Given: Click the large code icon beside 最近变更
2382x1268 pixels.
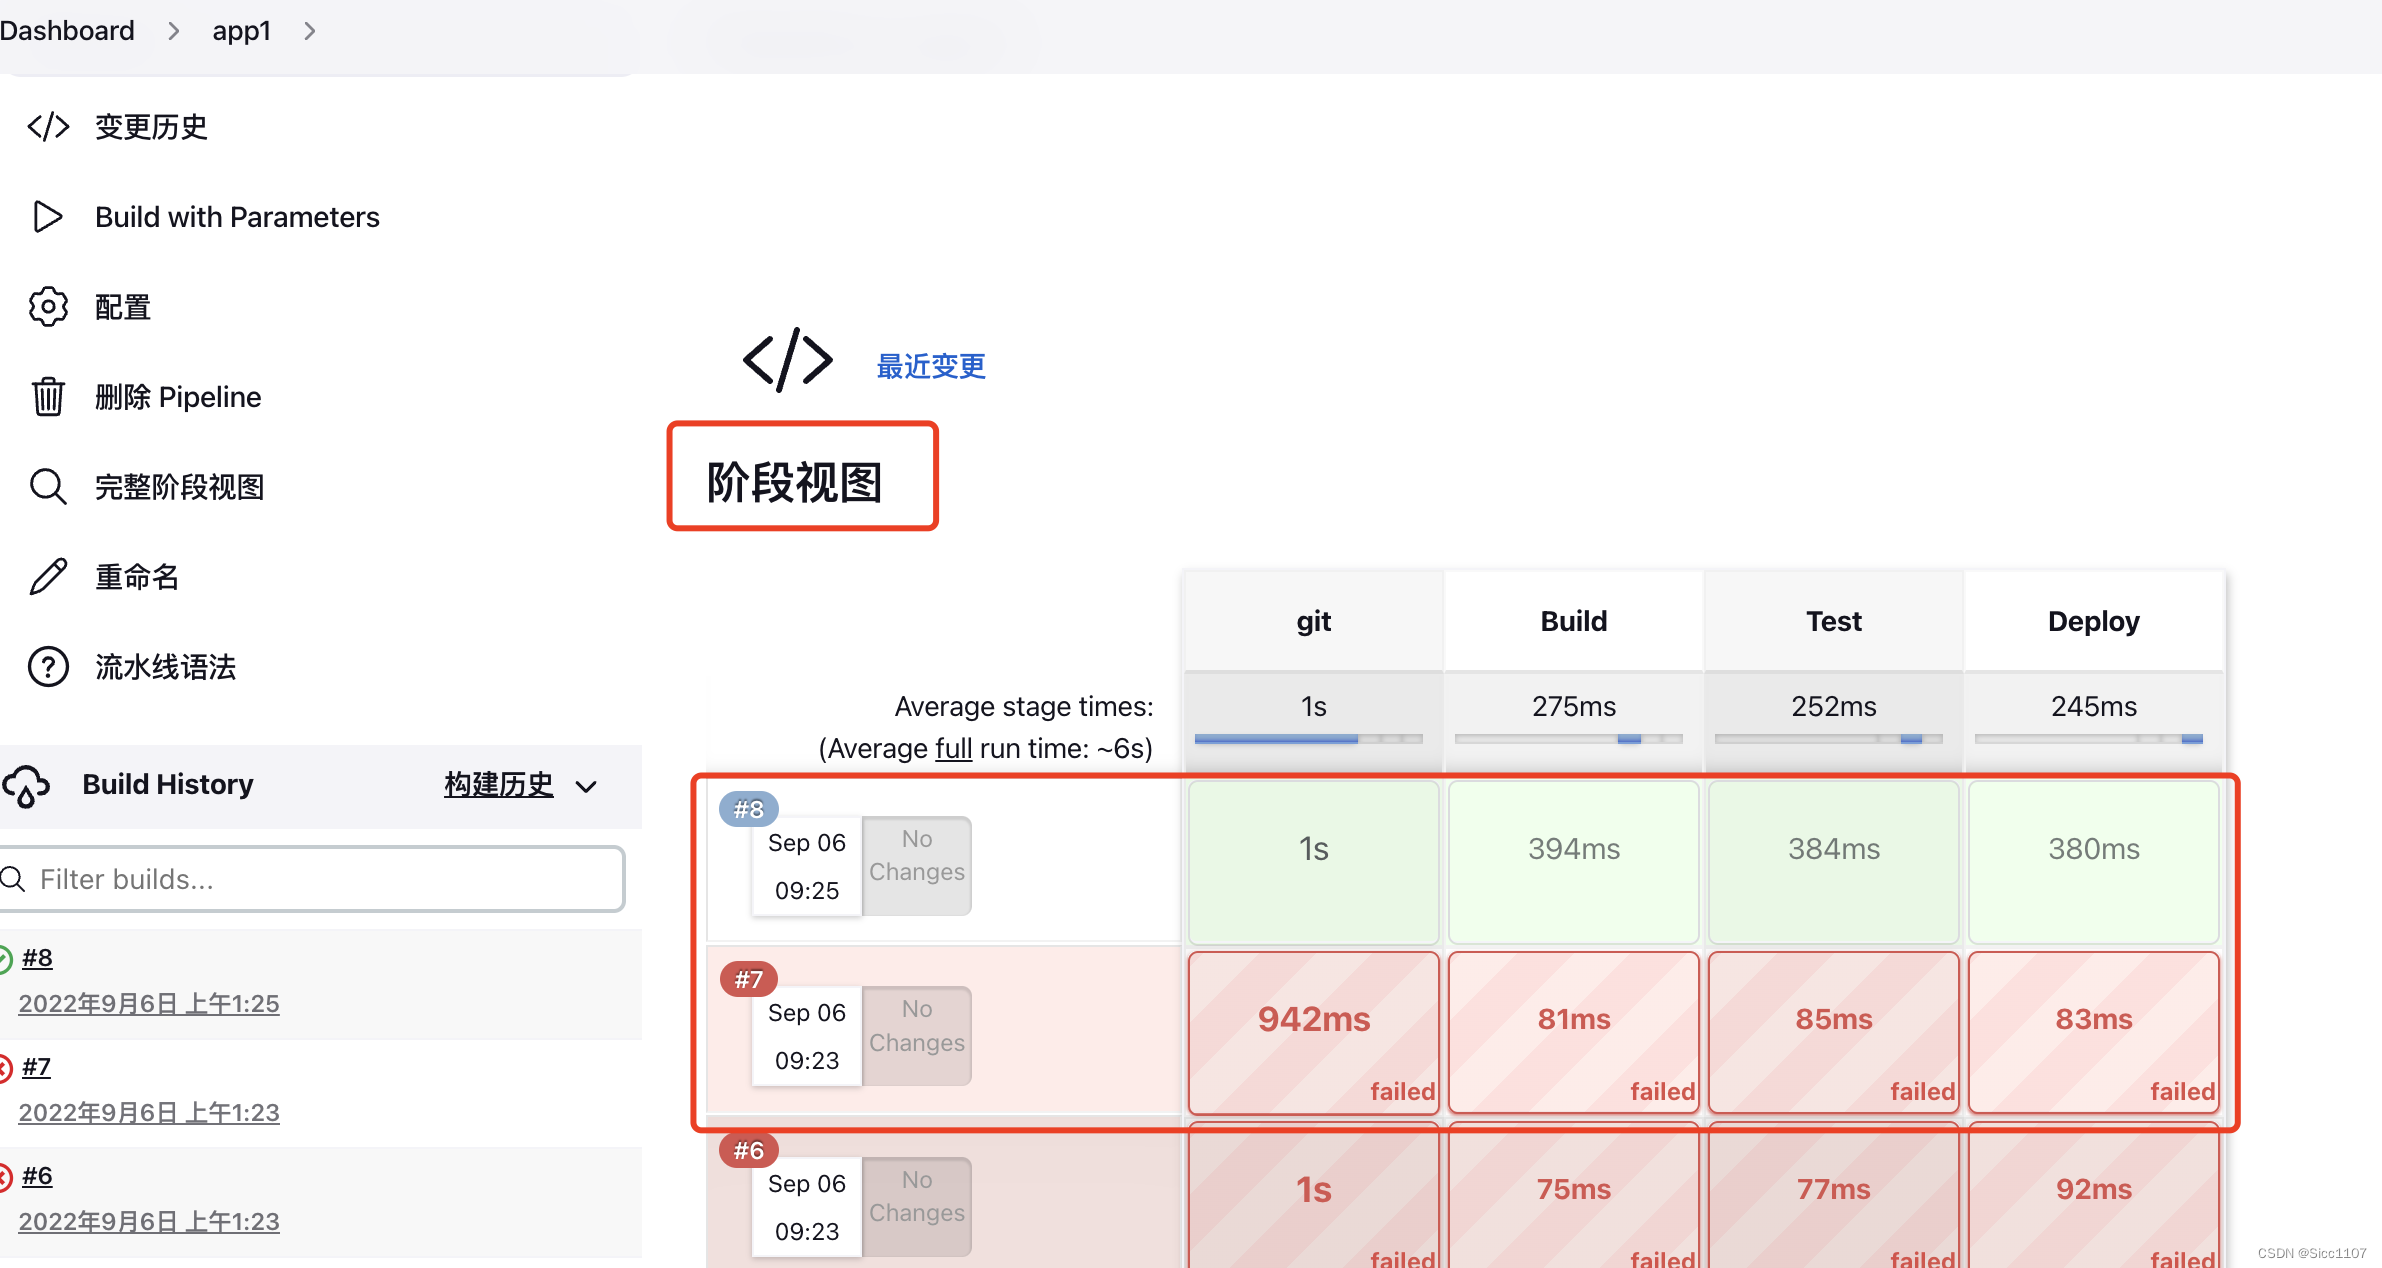Looking at the screenshot, I should click(x=788, y=360).
